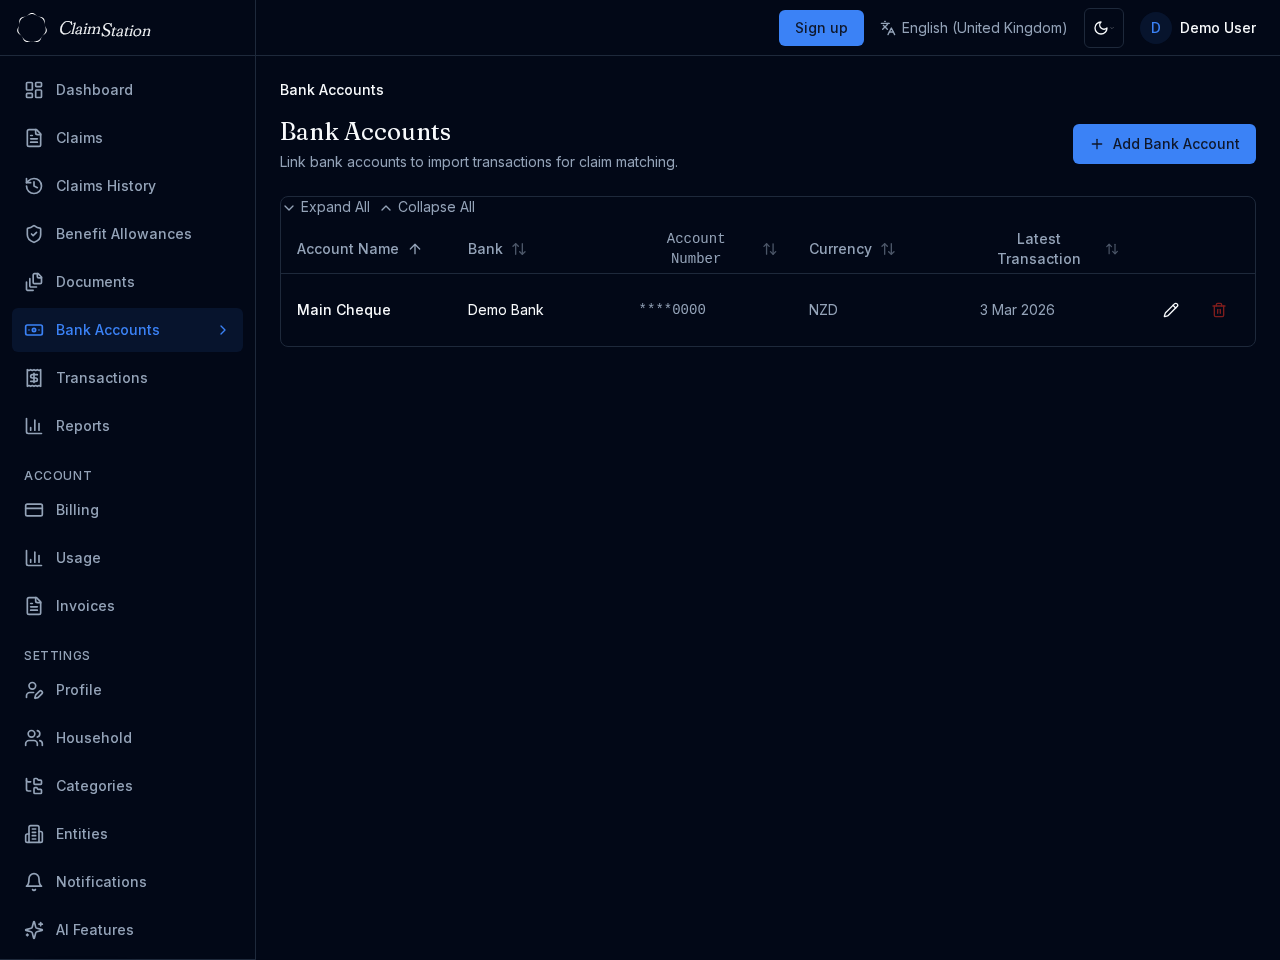Open Benefit Allowances page
The image size is (1280, 960).
click(x=128, y=234)
